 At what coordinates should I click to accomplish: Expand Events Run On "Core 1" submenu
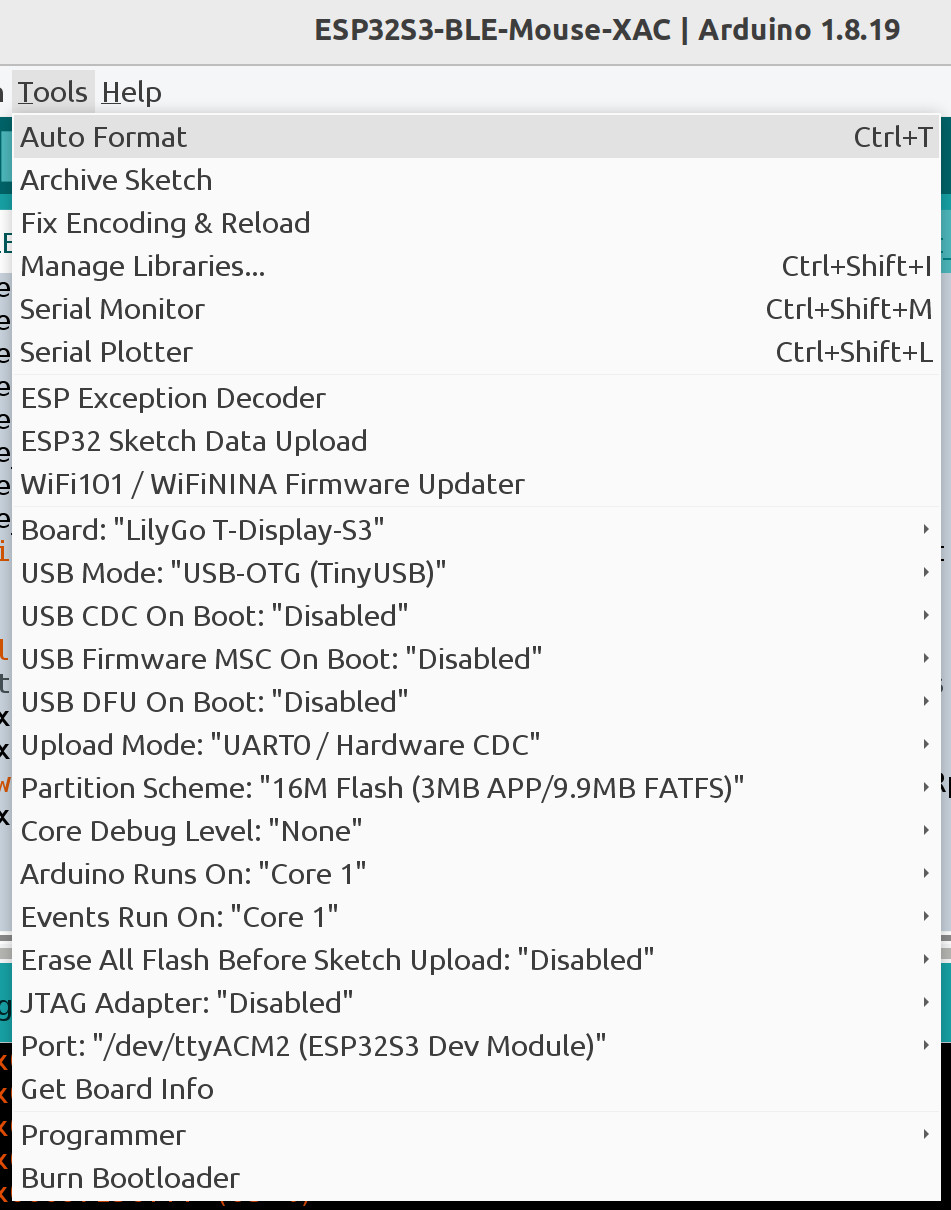476,917
